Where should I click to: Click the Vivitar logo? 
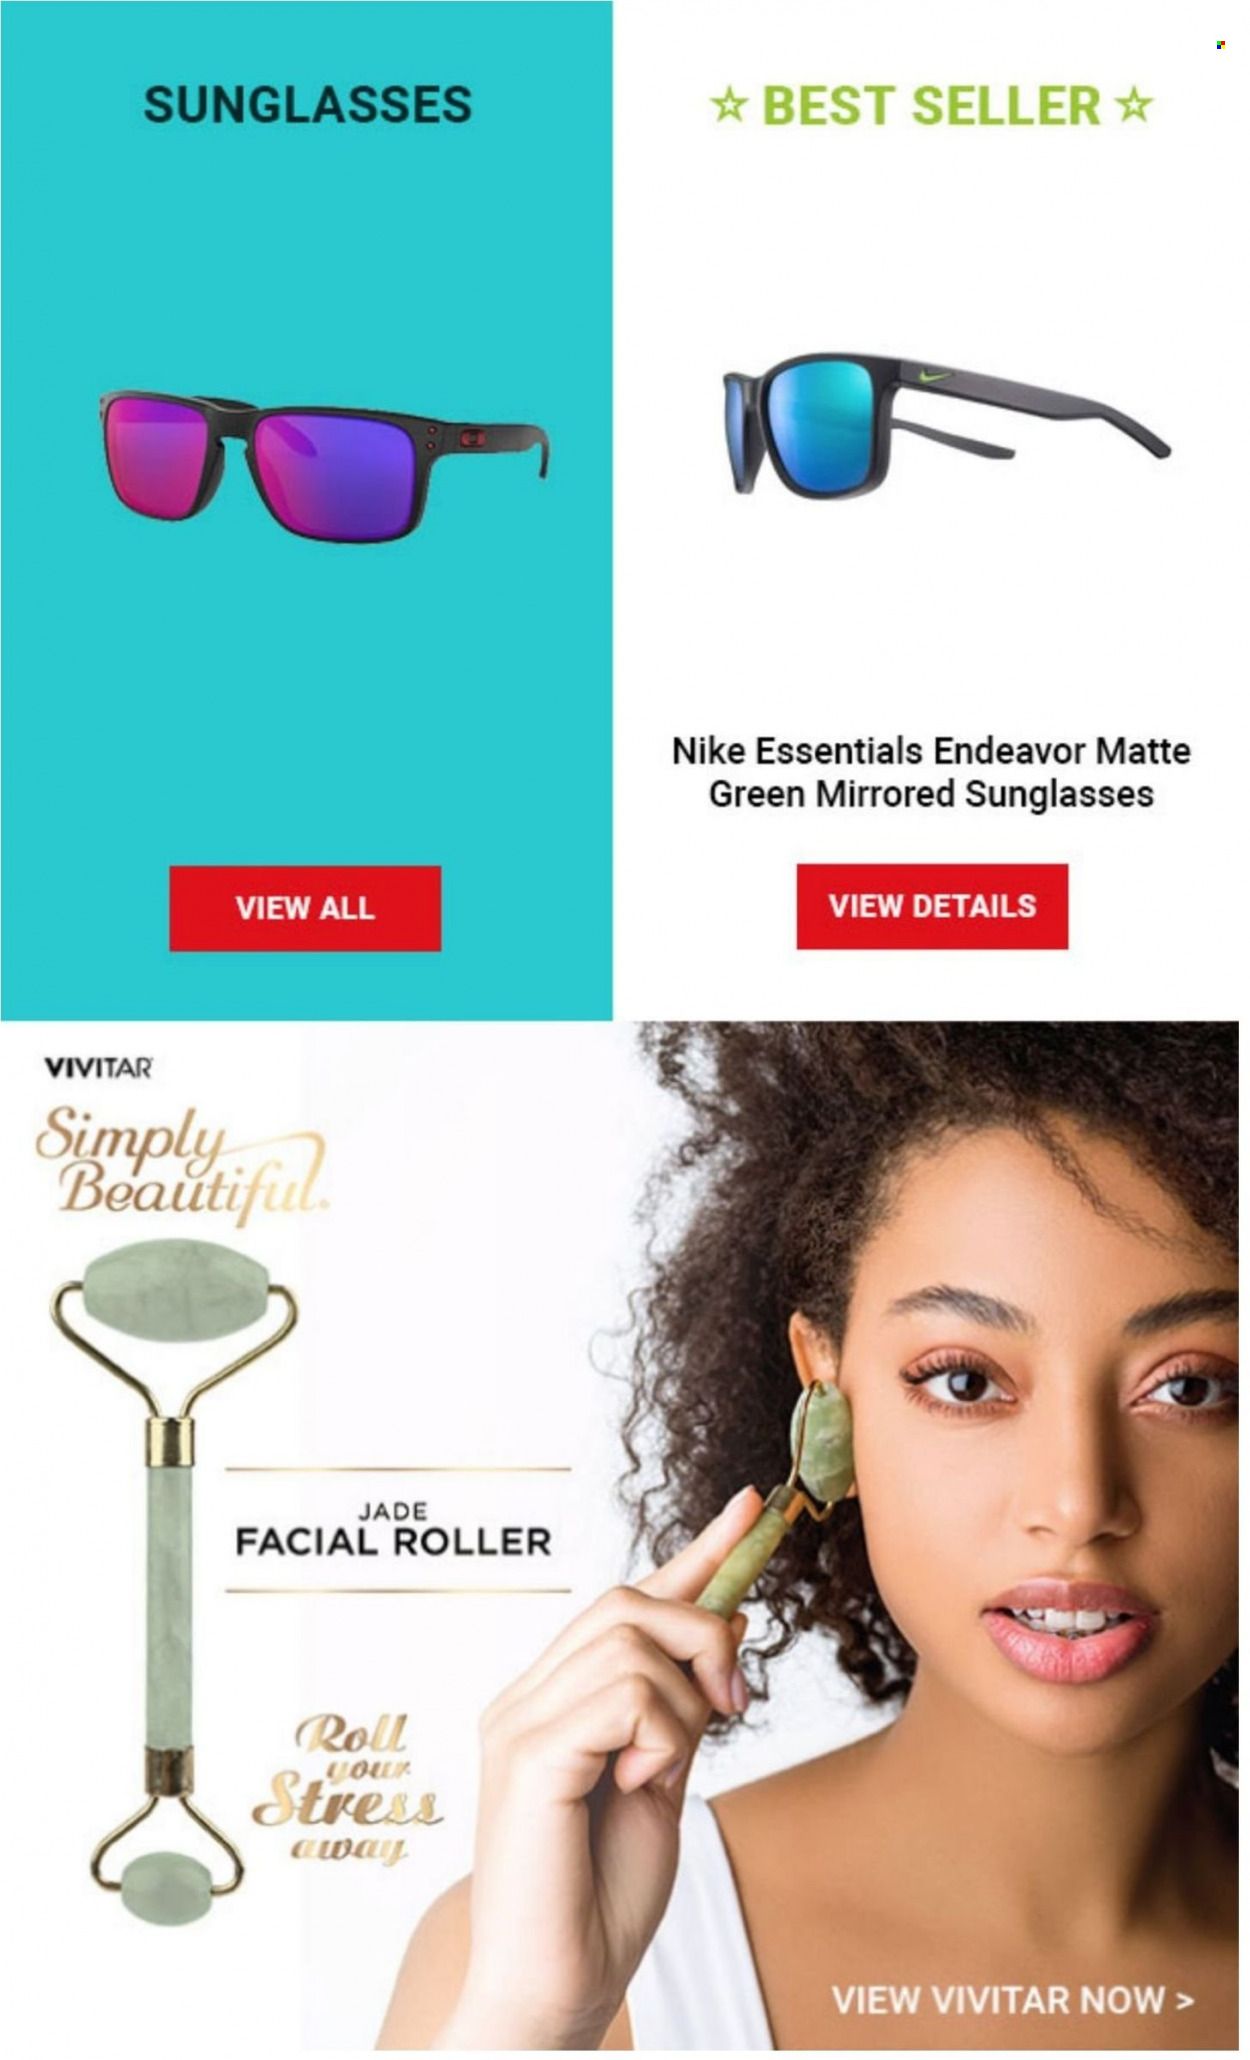click(98, 1068)
